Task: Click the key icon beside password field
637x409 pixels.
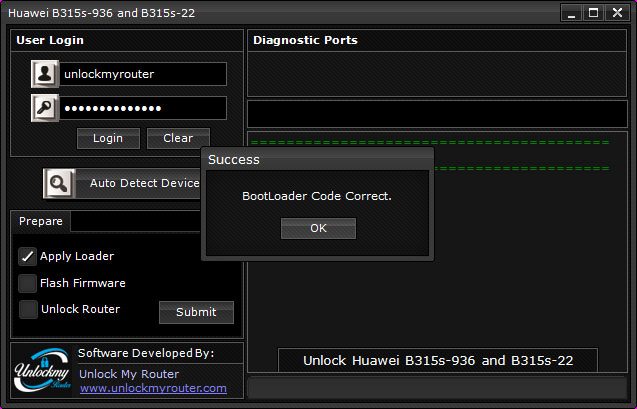Action: 45,108
